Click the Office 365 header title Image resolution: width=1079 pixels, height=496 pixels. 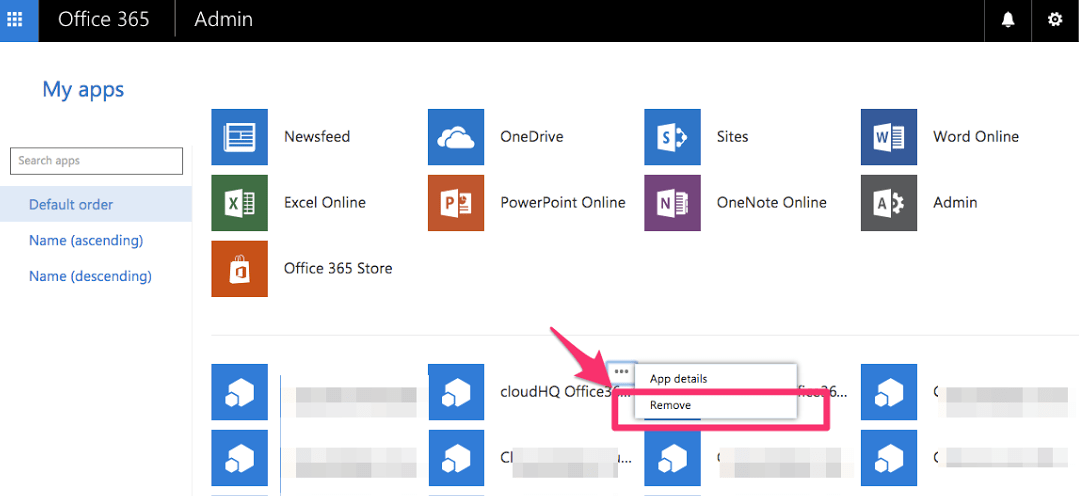103,19
